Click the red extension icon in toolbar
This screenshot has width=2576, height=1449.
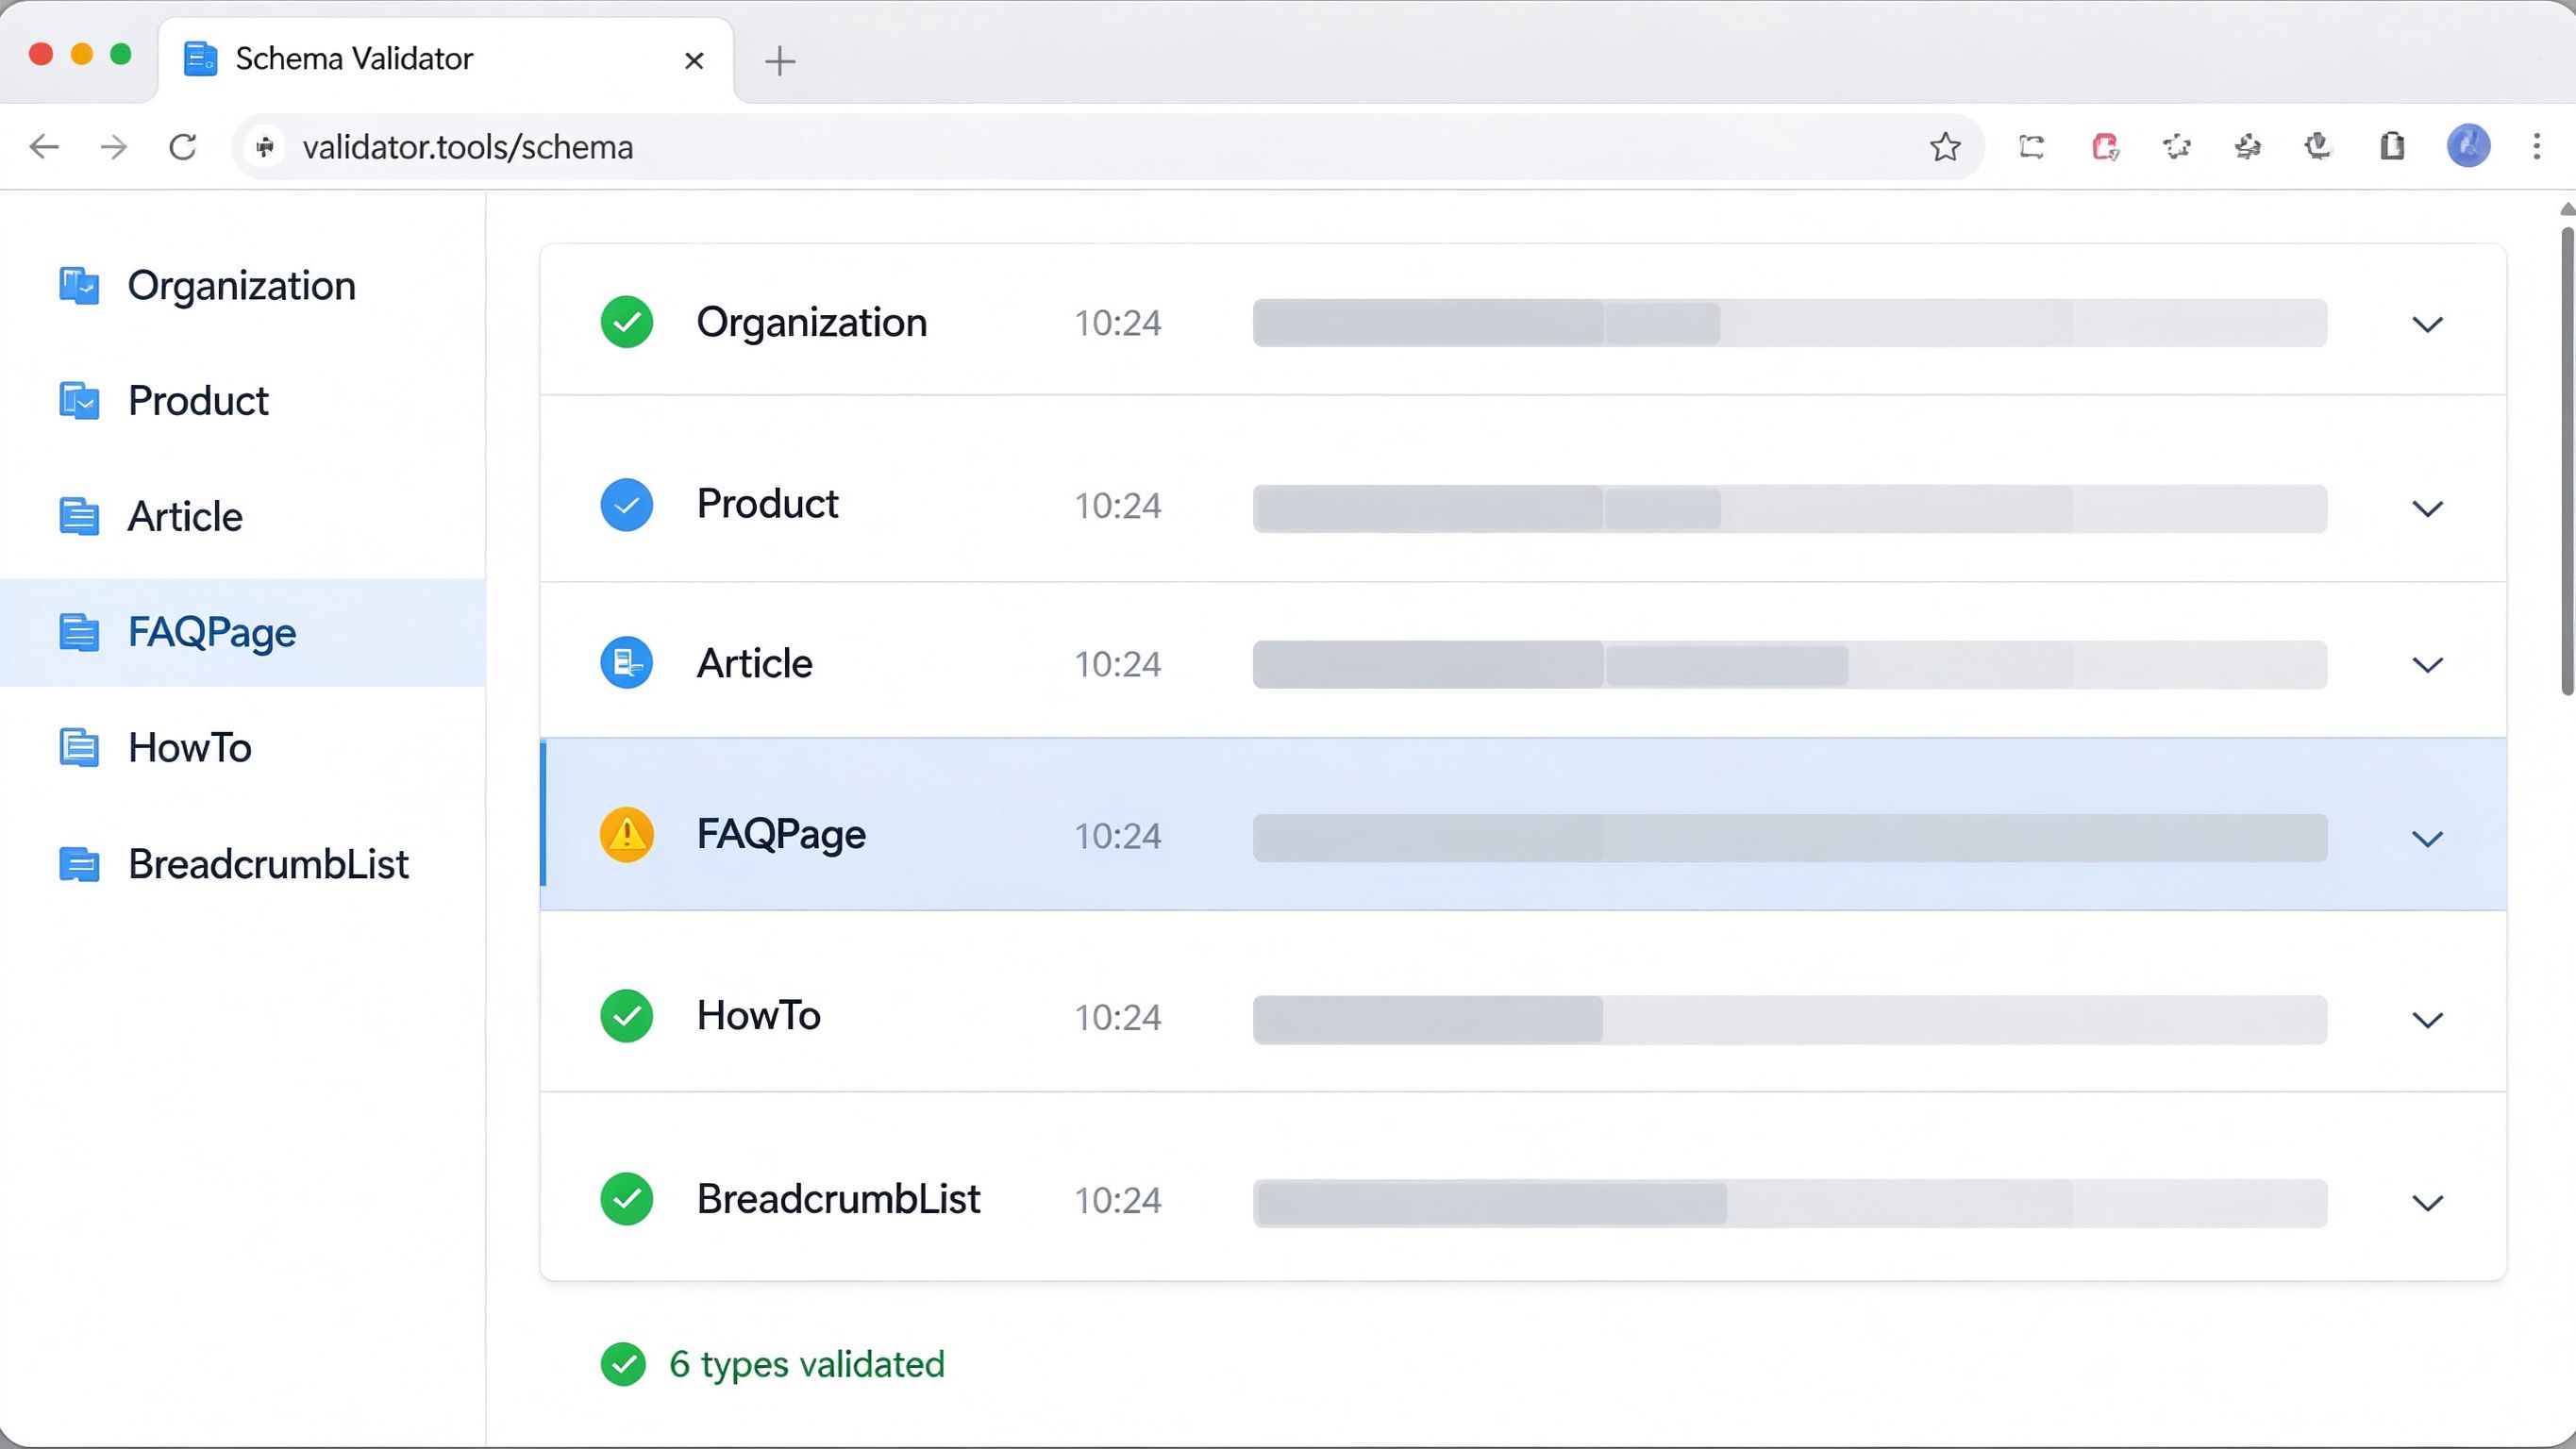(2105, 147)
